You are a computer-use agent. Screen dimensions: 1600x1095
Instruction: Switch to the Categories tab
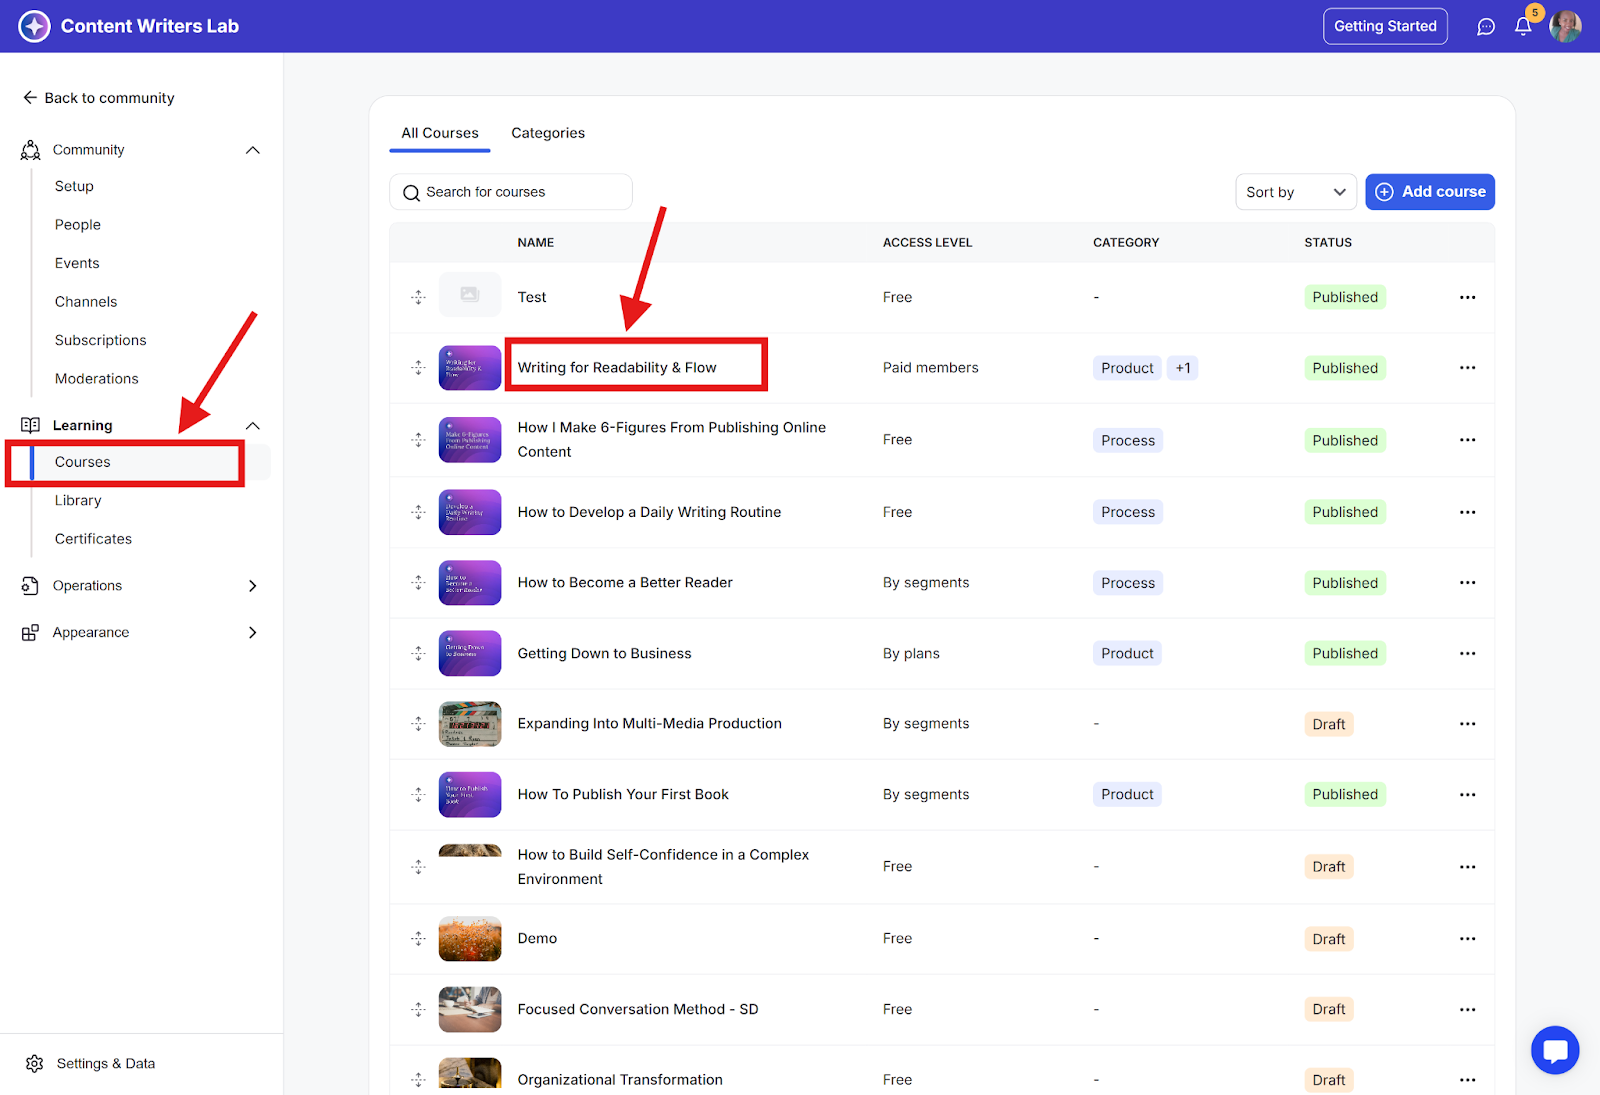pos(548,133)
